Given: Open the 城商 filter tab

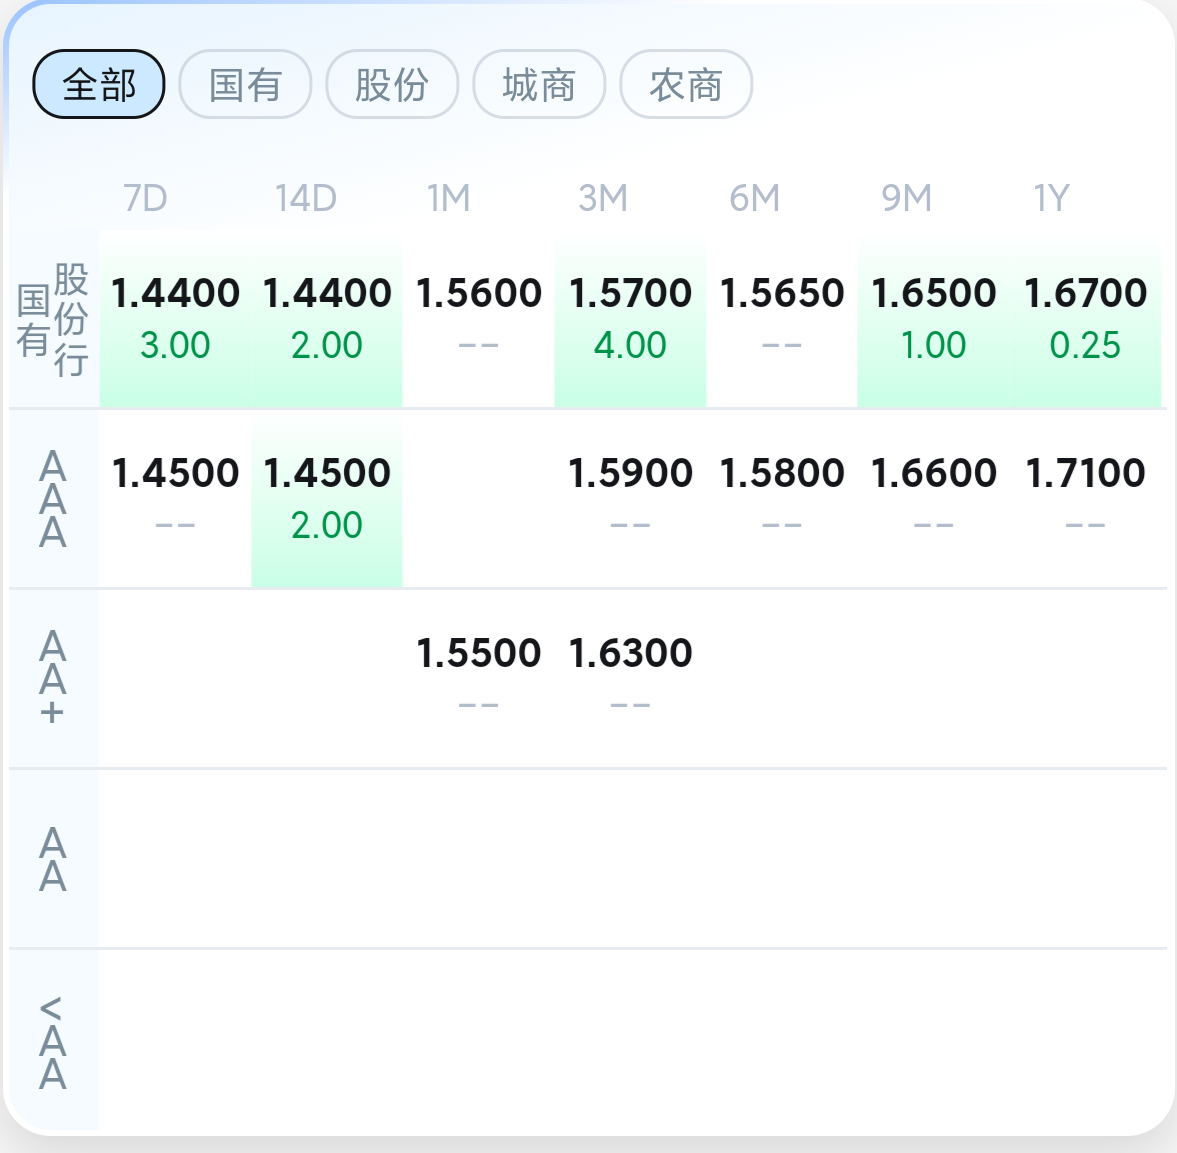Looking at the screenshot, I should (x=539, y=84).
